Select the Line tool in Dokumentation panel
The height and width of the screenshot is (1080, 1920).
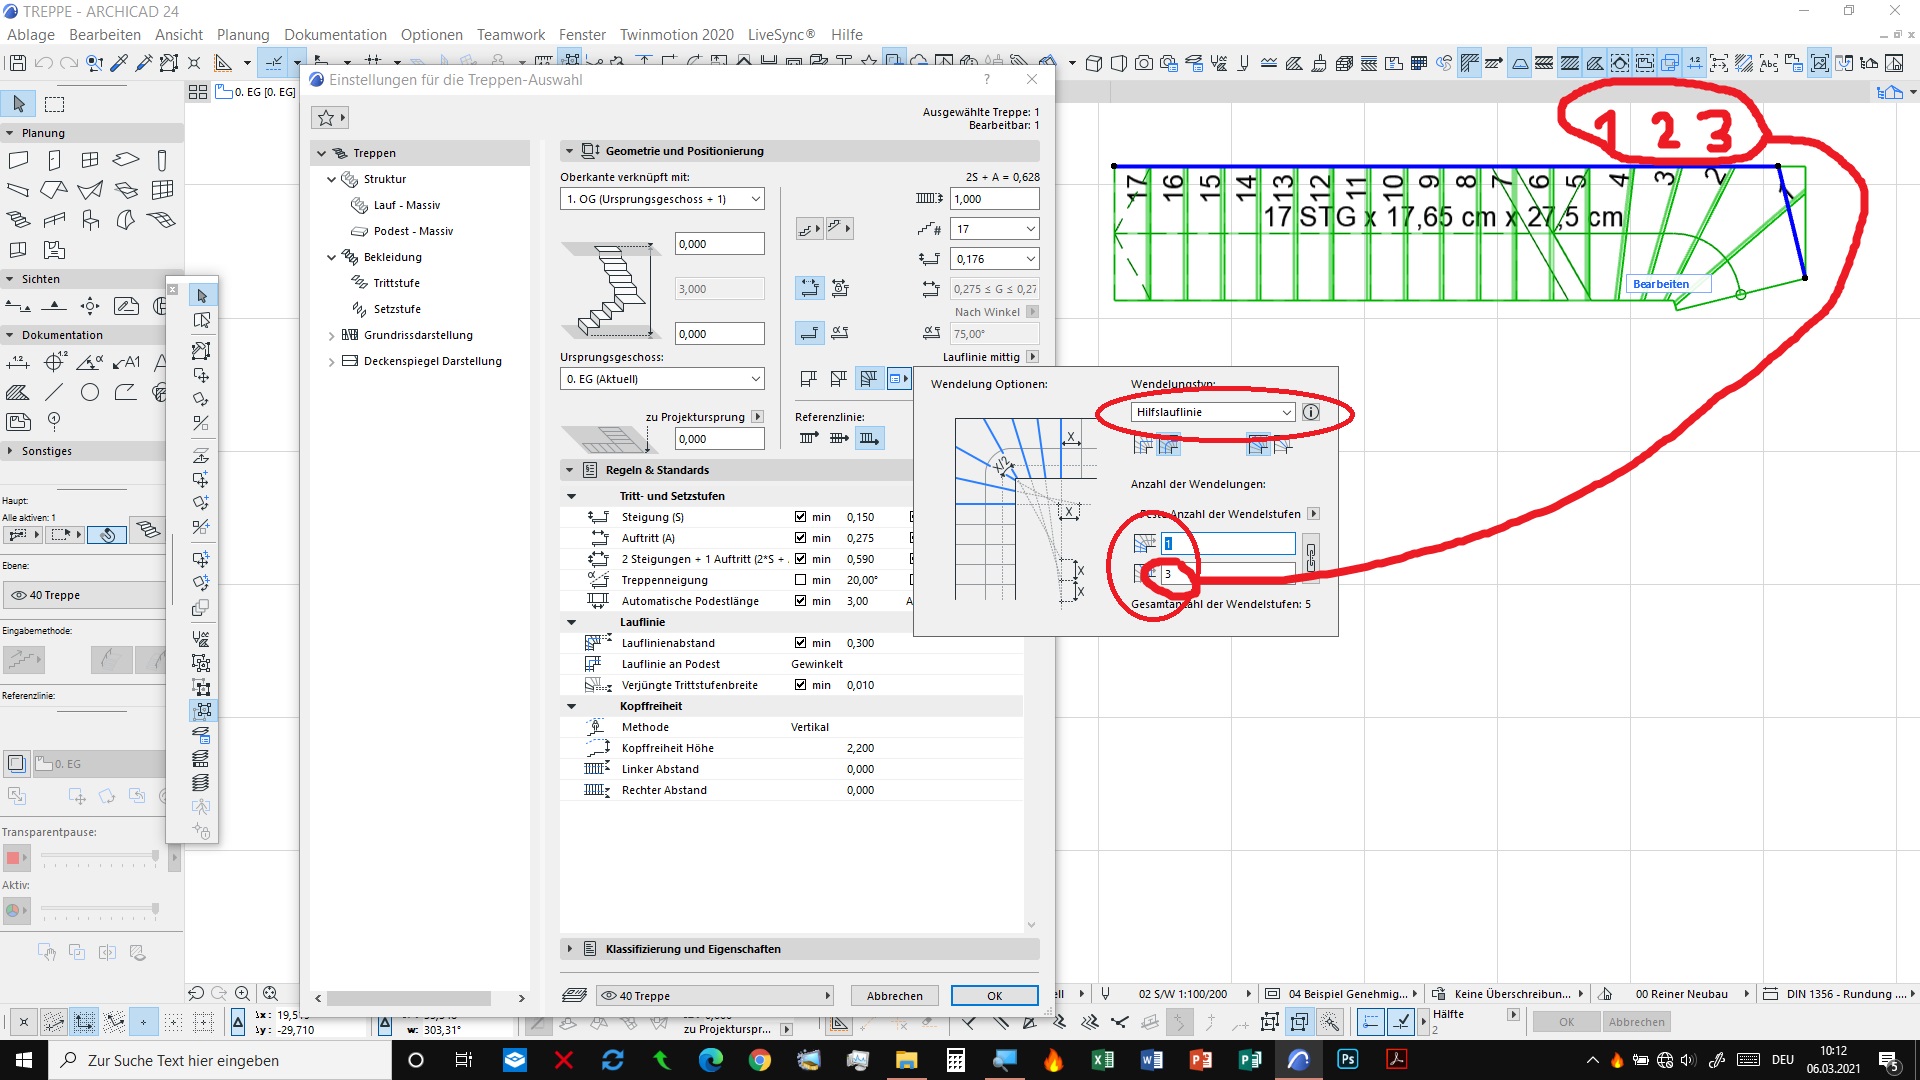tap(54, 392)
